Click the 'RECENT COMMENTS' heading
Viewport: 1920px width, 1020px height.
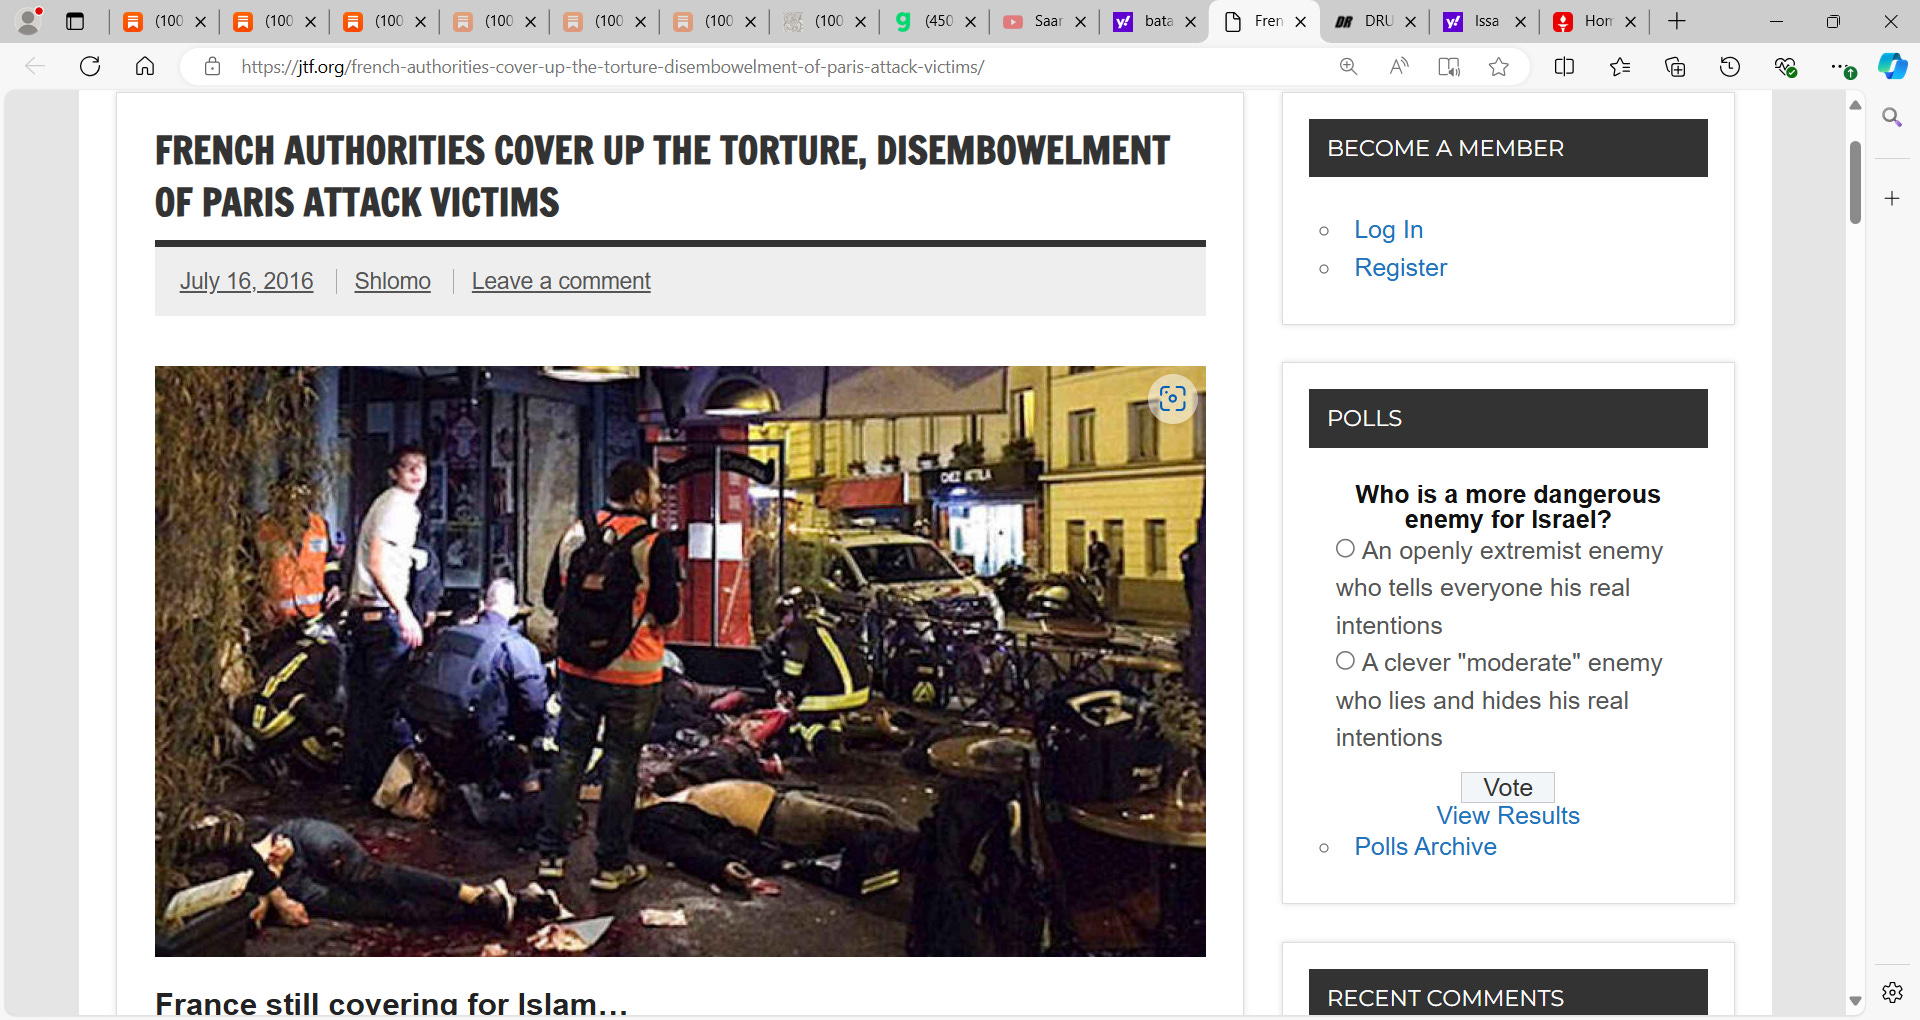(x=1507, y=994)
